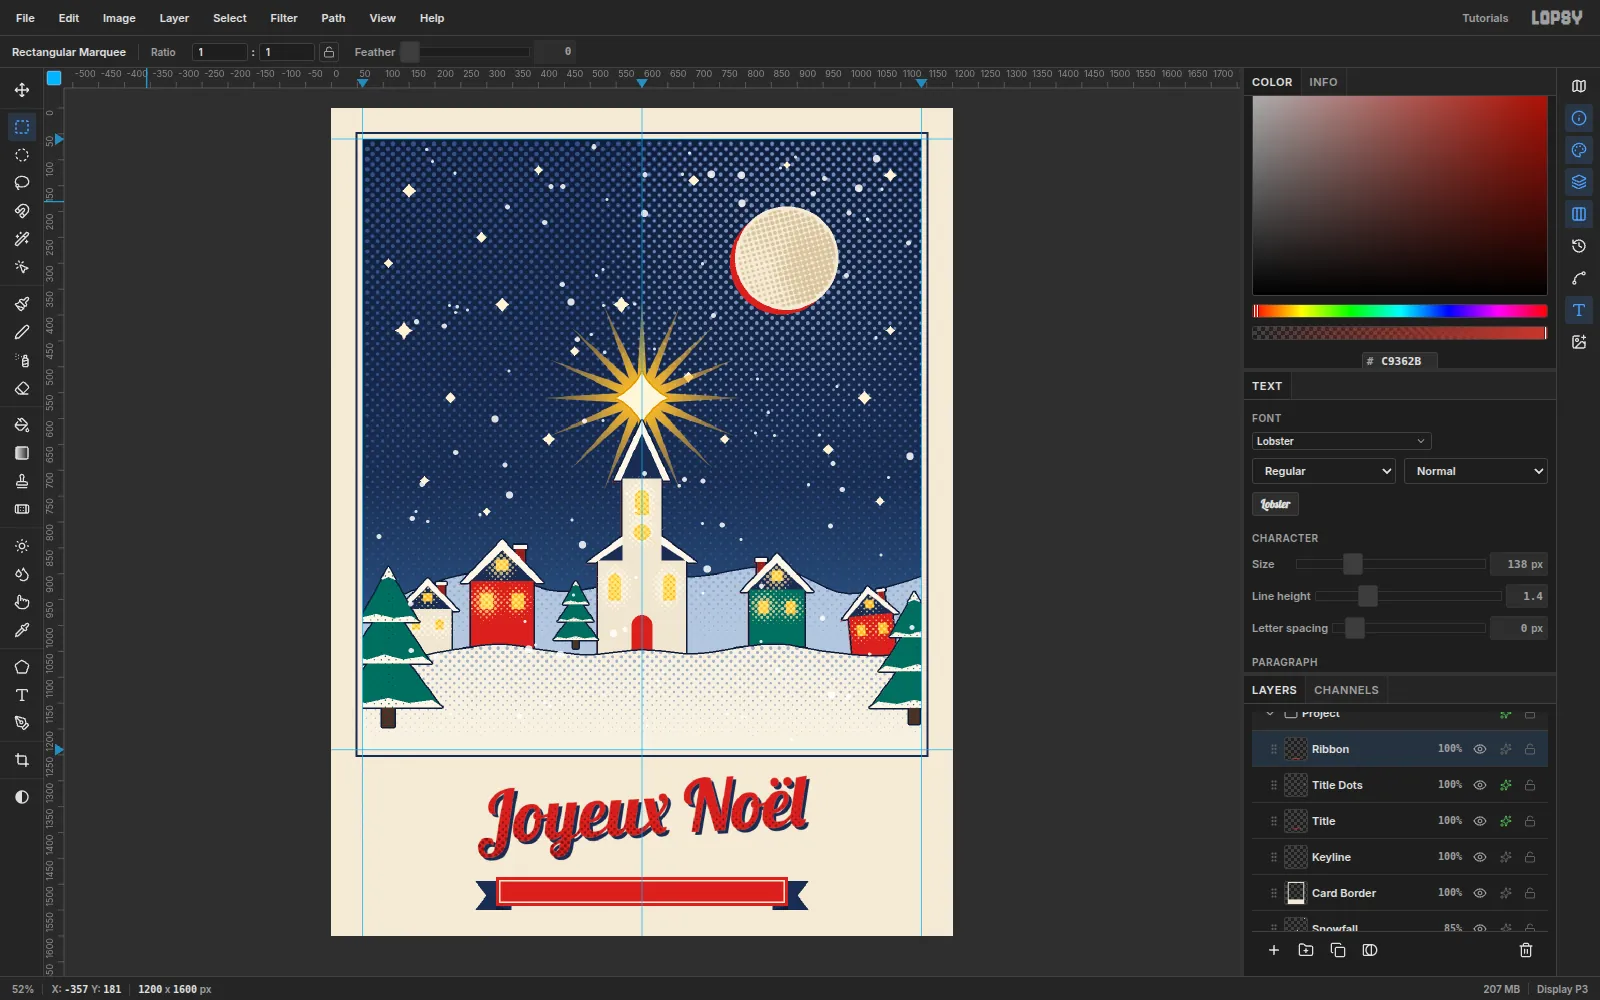Select the Hand pan tool
The image size is (1600, 1000).
(x=22, y=602)
